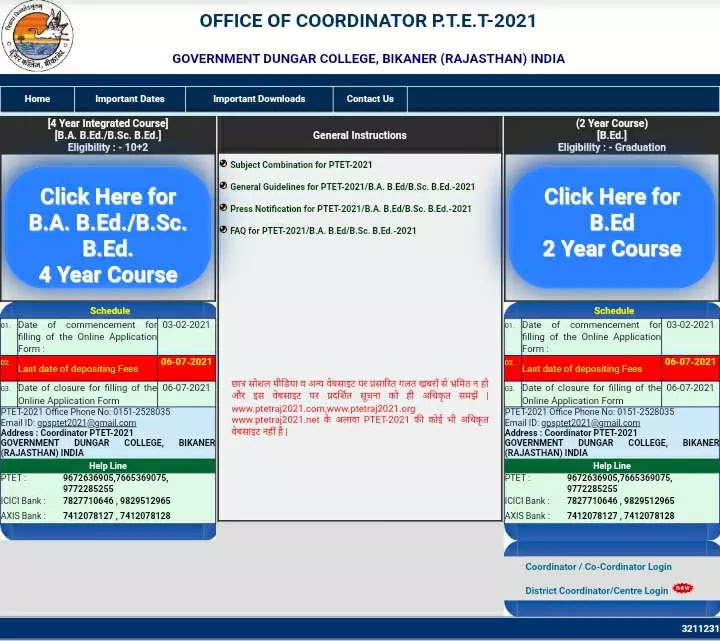Click right red row date 06-07-2021

pos(690,361)
